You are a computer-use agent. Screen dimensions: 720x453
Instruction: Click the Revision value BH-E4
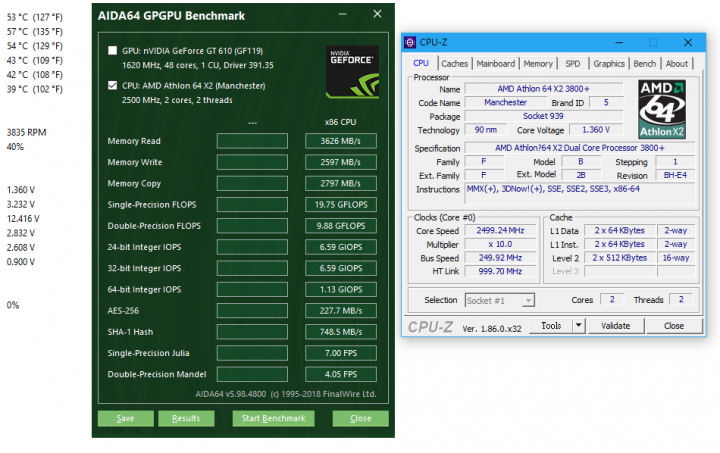click(x=675, y=175)
